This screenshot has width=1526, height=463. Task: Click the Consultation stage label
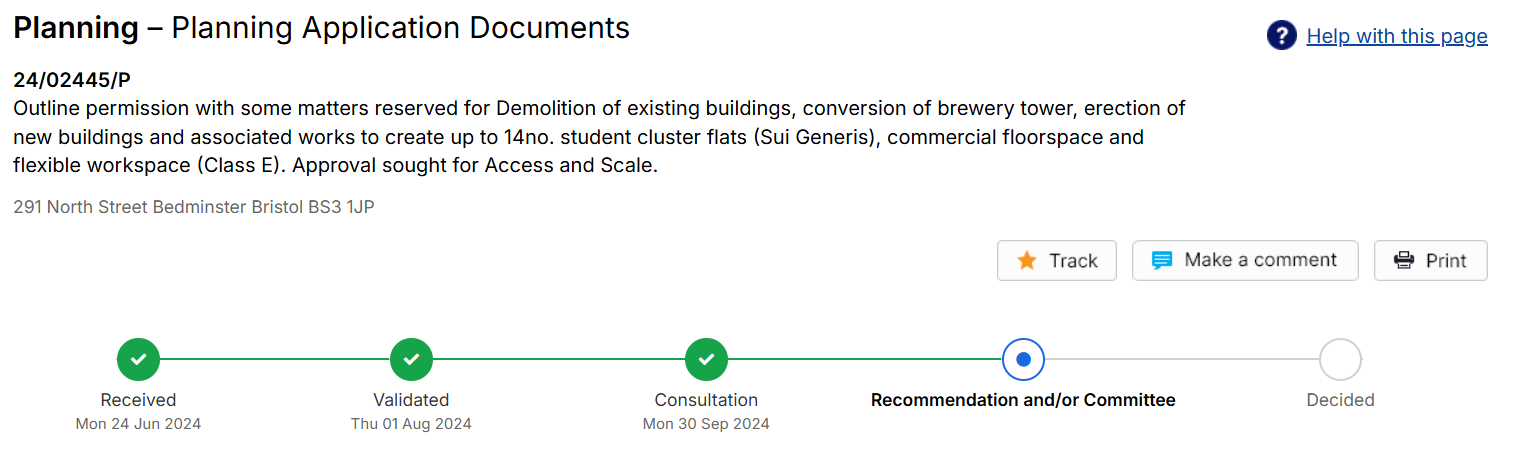point(706,400)
